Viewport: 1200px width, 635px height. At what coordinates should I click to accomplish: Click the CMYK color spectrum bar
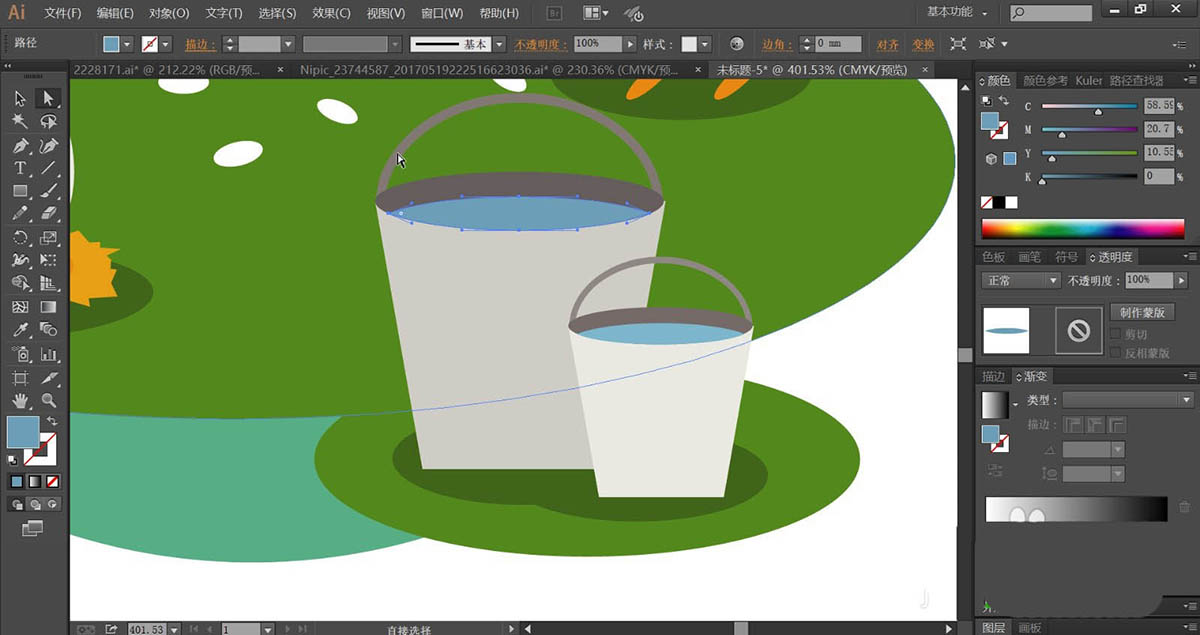coord(1082,229)
